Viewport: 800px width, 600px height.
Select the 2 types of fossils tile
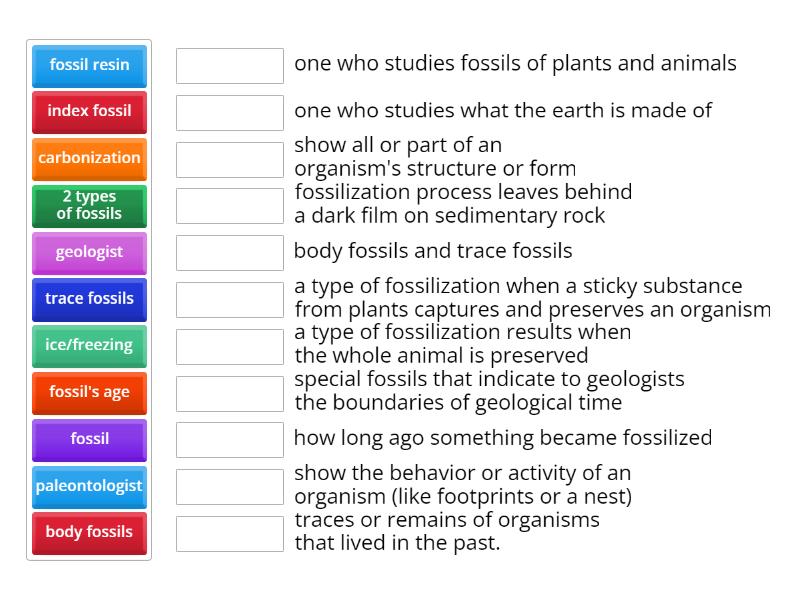point(89,205)
